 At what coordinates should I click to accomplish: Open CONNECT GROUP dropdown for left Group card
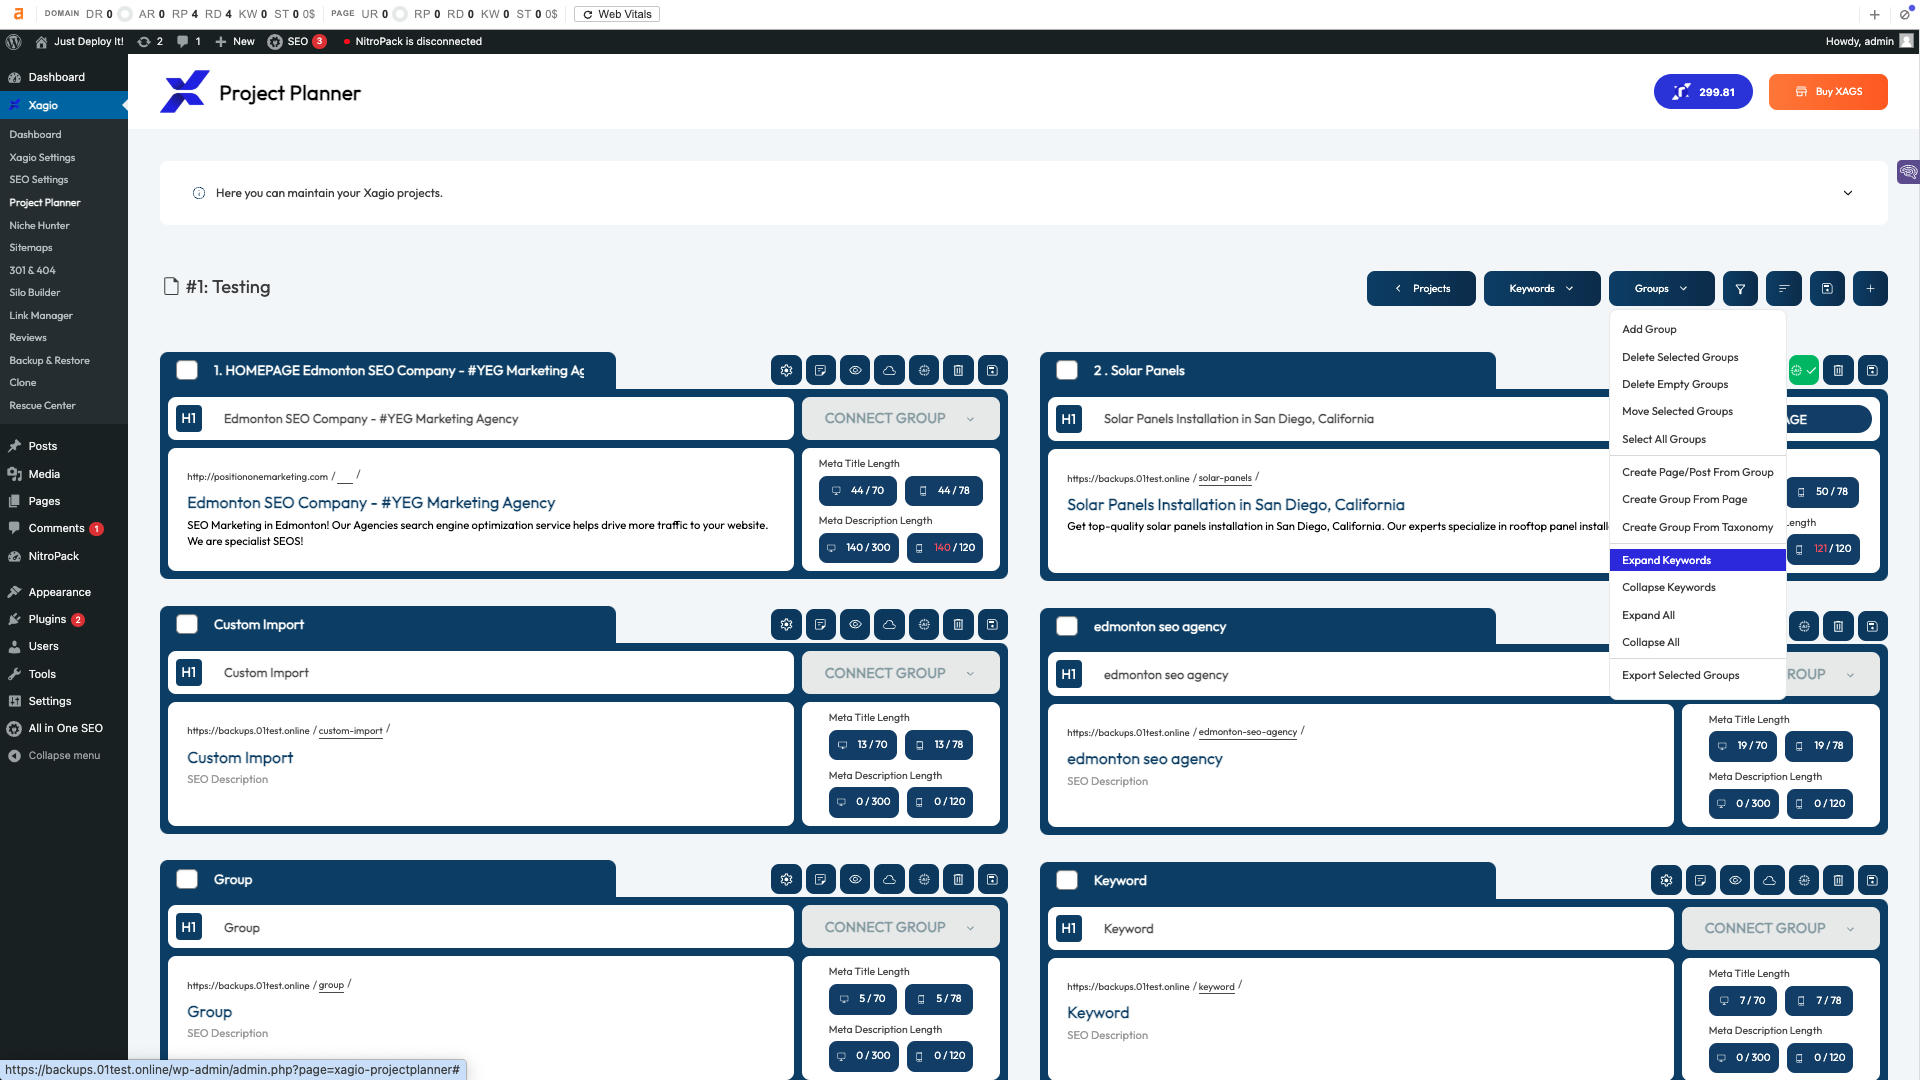900,927
